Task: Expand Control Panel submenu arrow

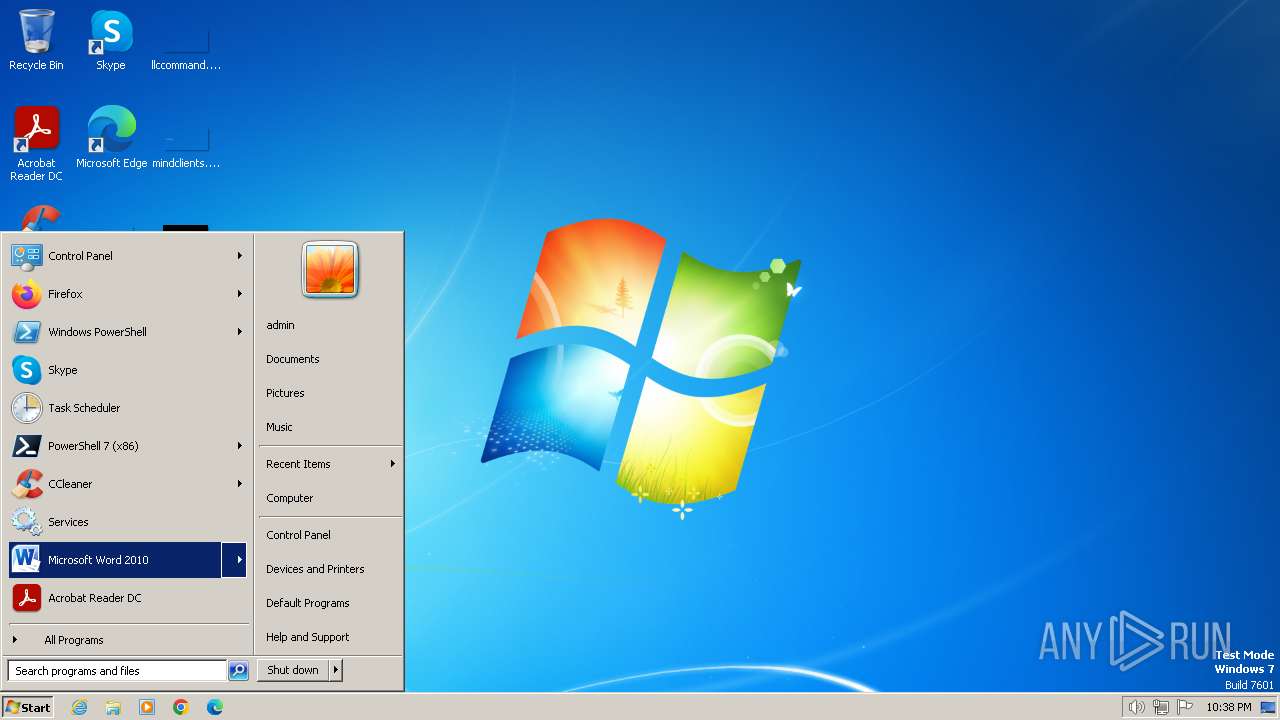Action: 240,256
